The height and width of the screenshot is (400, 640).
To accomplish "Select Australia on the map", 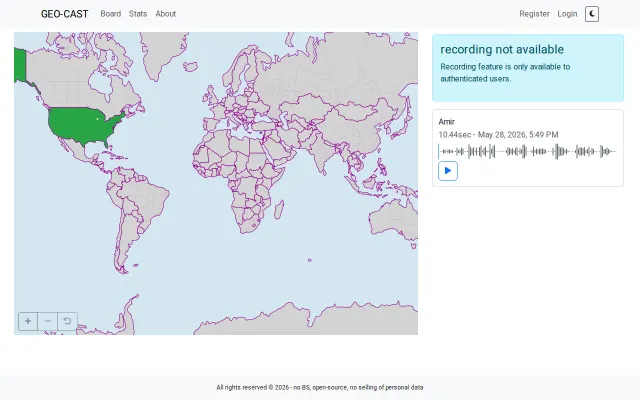I will (x=394, y=220).
